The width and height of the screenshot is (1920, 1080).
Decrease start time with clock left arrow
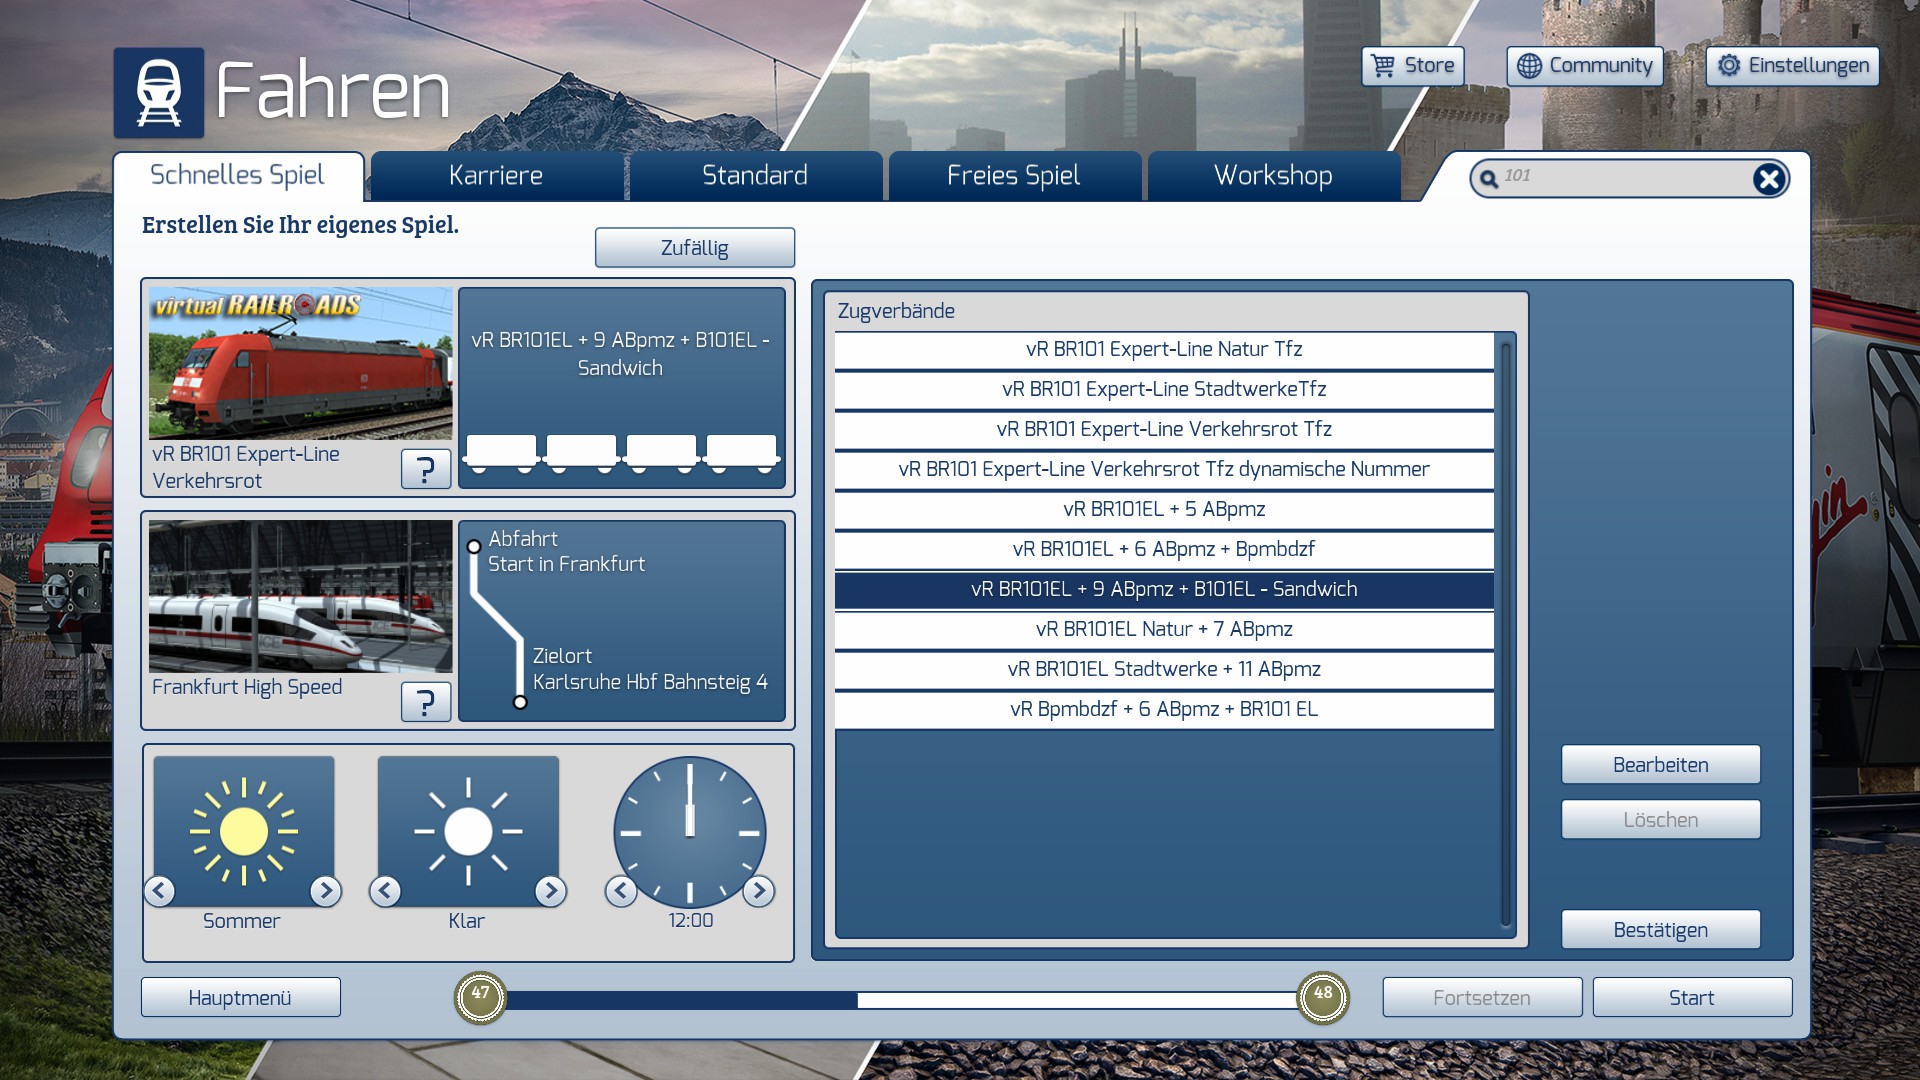click(621, 890)
